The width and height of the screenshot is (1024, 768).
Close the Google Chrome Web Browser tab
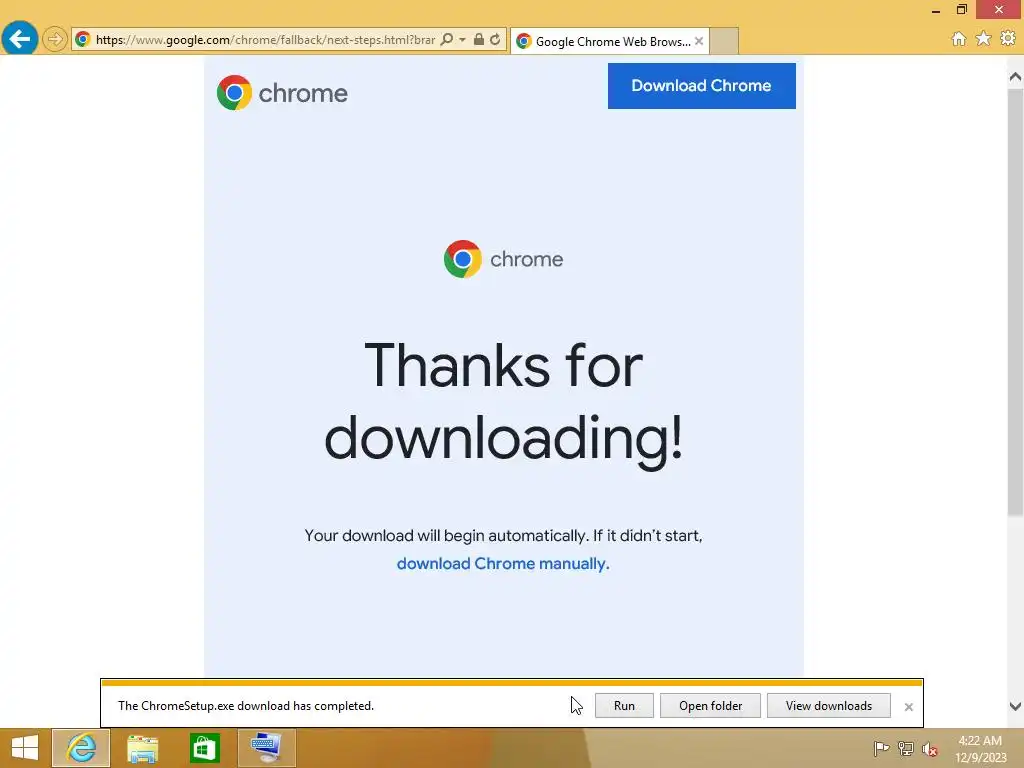[699, 40]
